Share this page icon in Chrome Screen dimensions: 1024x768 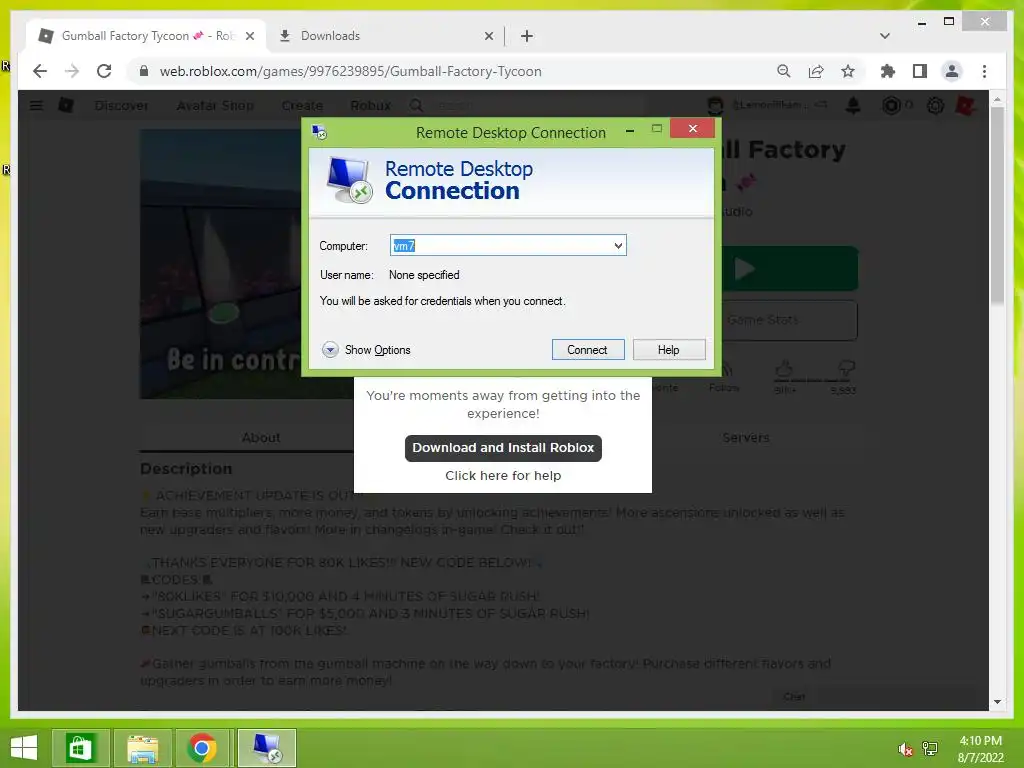(x=816, y=71)
